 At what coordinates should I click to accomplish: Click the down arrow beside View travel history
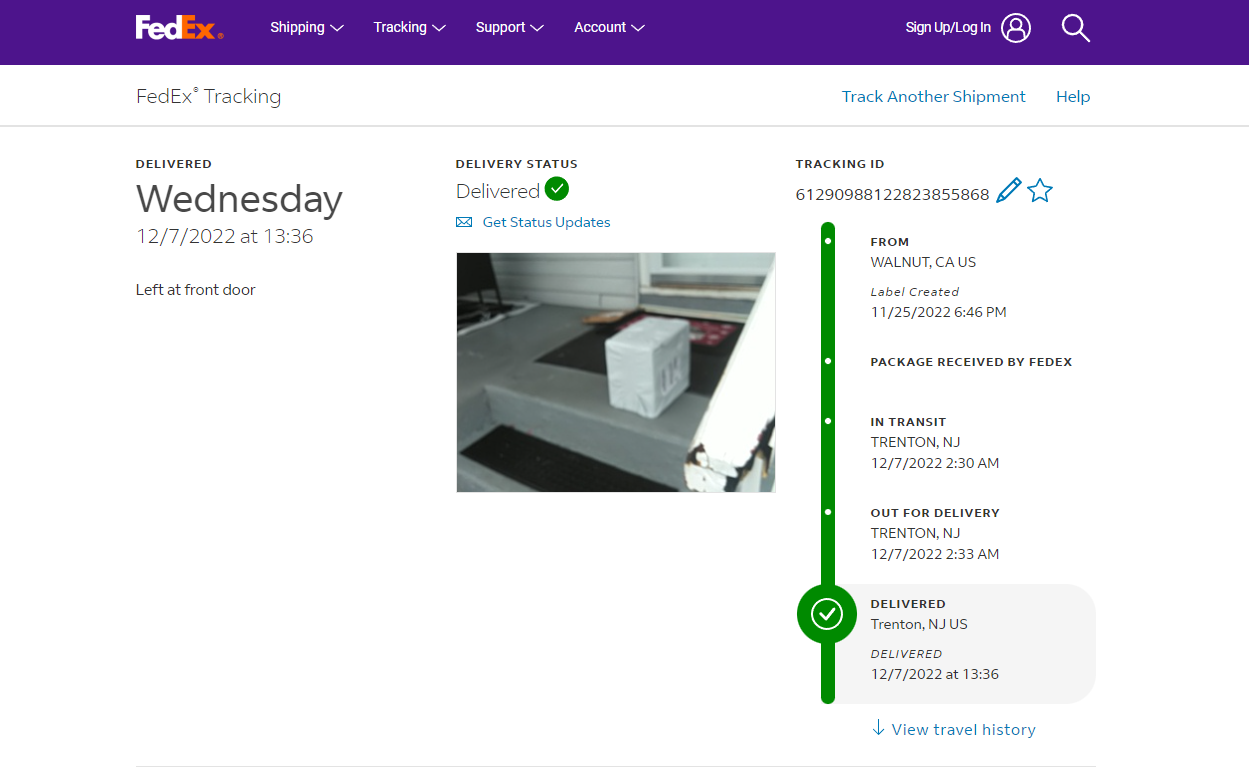878,728
